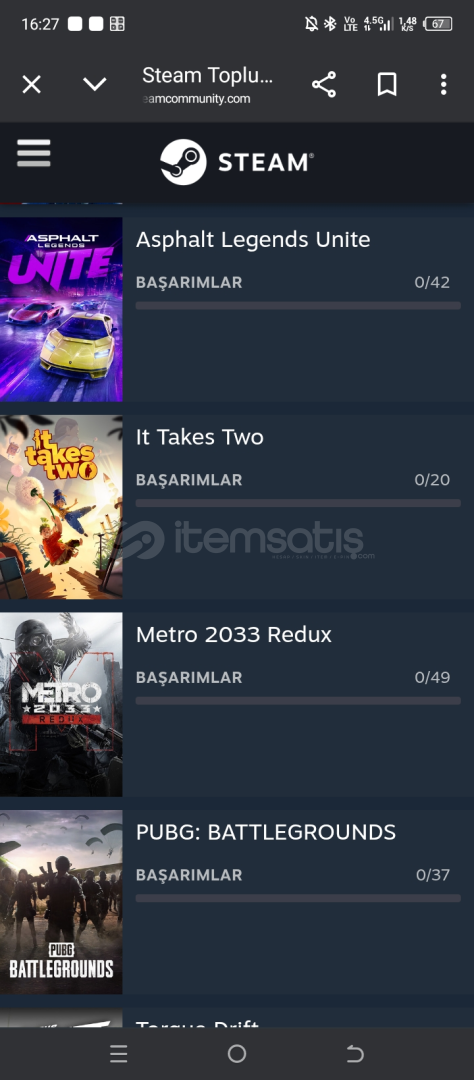Click the Asphalt achievements progress bar

click(x=298, y=306)
